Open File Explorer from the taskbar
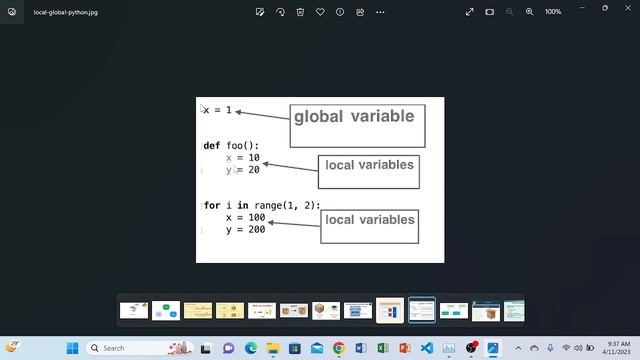The image size is (640, 360). point(273,348)
